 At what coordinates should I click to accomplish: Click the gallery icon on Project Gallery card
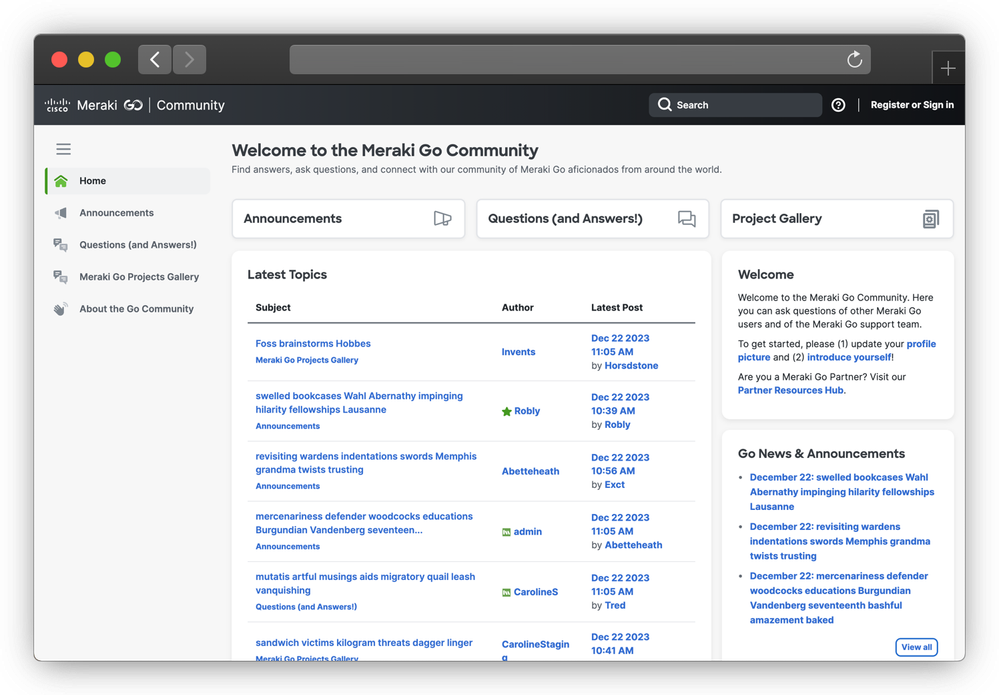931,219
